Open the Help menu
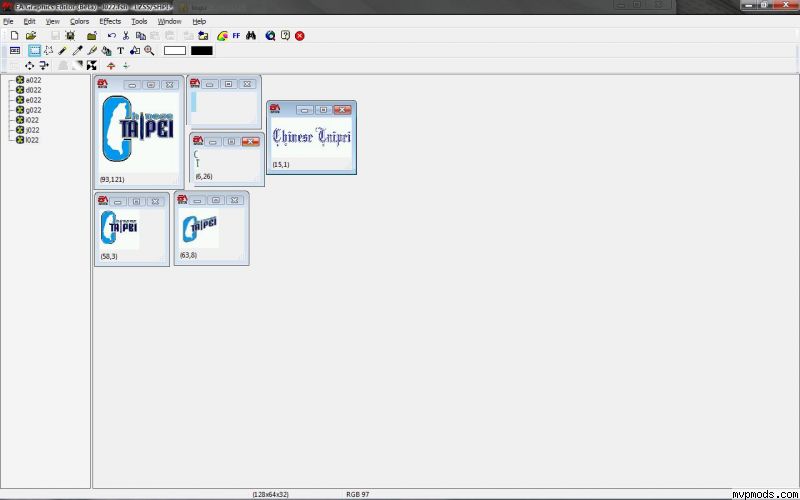 [x=199, y=21]
